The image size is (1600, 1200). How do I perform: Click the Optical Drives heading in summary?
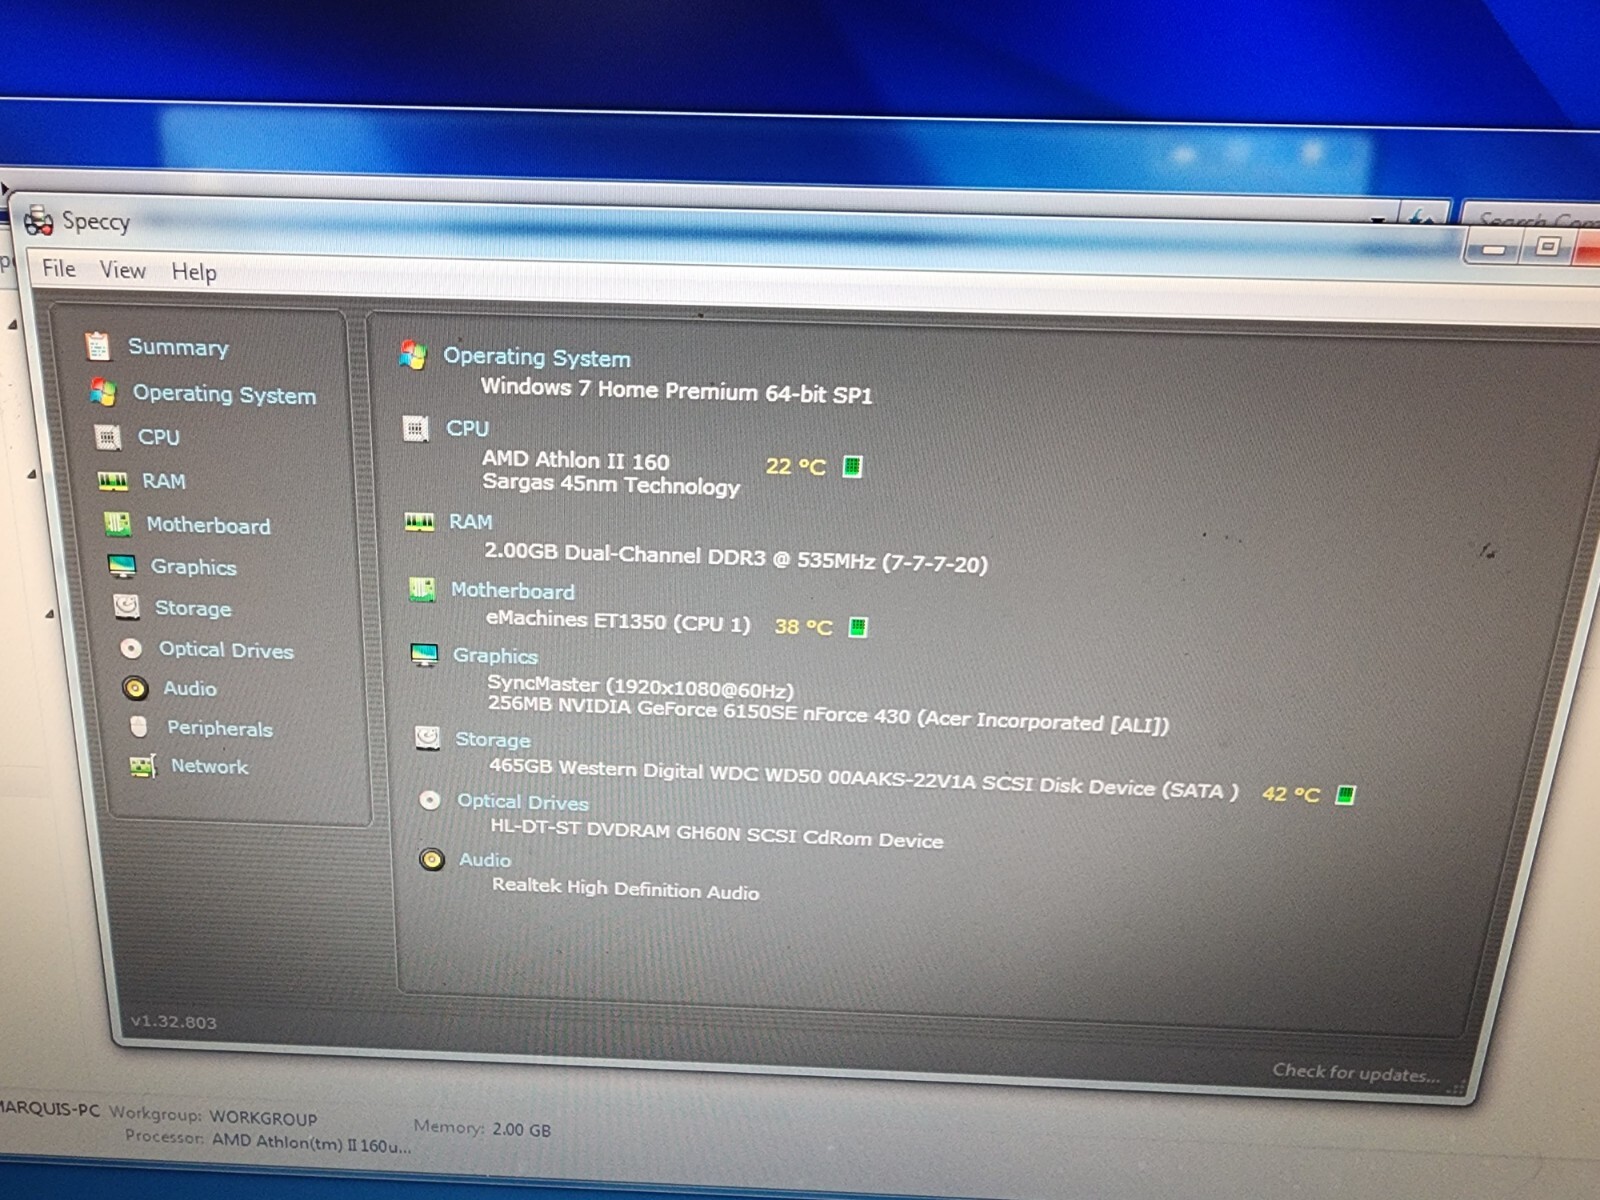(523, 802)
